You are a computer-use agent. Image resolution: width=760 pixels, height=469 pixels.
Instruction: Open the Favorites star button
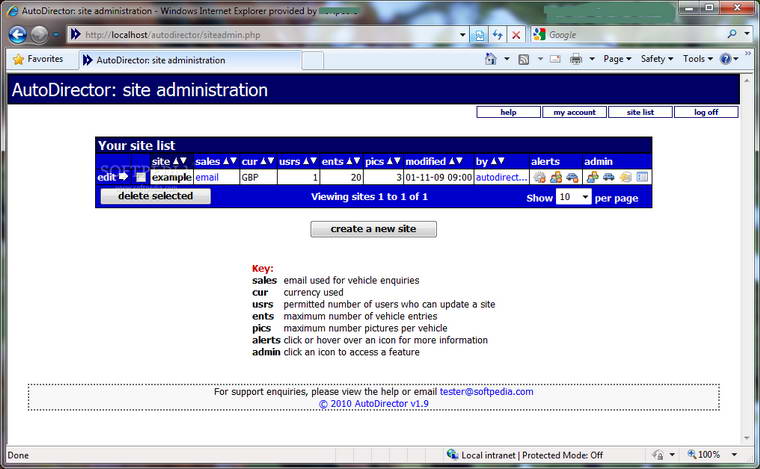(x=38, y=59)
